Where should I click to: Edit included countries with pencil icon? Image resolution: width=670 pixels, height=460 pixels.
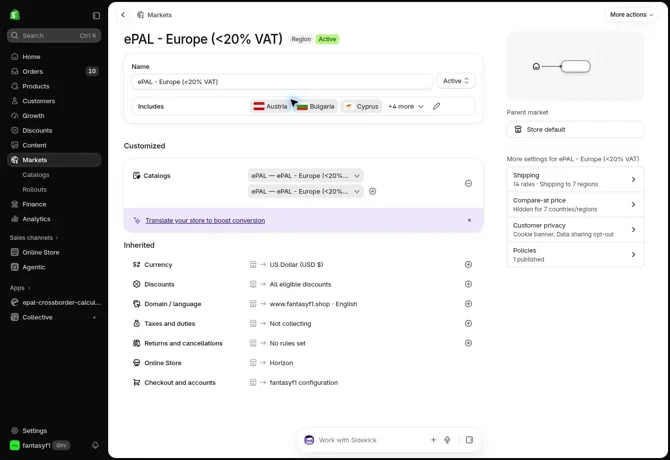coord(436,106)
